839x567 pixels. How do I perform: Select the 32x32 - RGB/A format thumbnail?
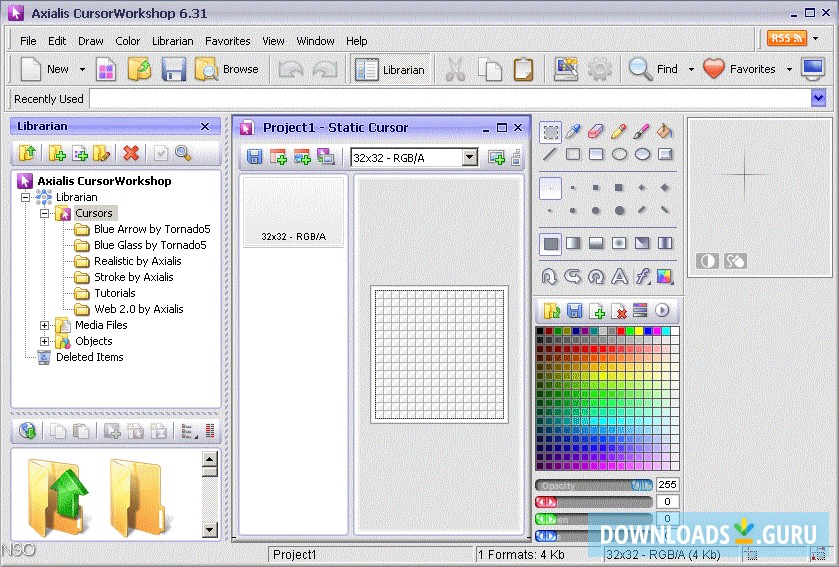coord(293,212)
